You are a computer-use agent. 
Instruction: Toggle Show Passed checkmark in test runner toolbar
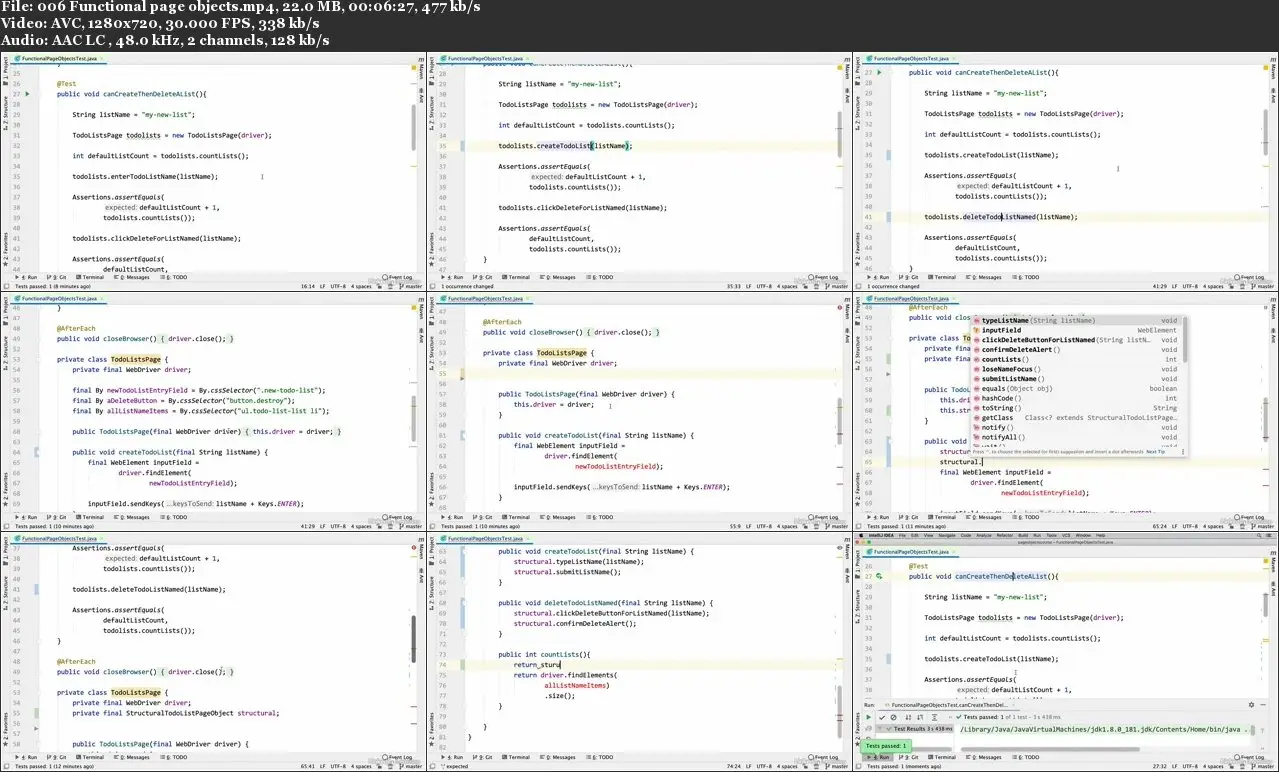881,717
